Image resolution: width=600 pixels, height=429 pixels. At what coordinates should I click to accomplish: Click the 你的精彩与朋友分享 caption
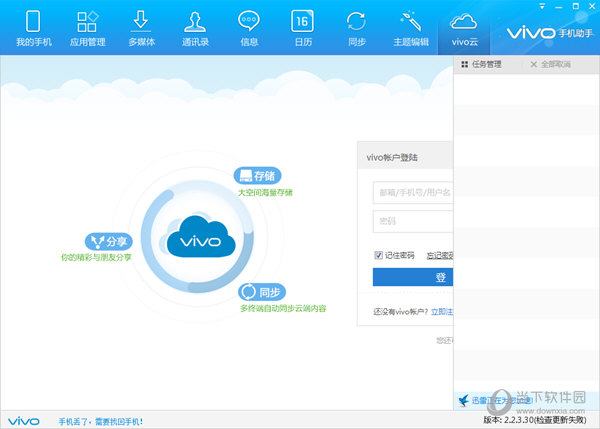click(96, 257)
